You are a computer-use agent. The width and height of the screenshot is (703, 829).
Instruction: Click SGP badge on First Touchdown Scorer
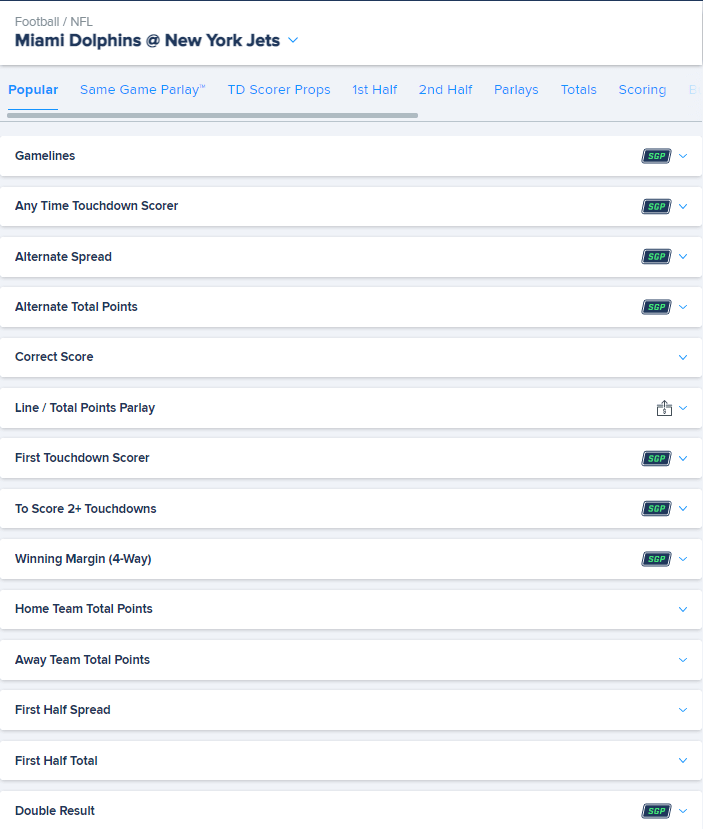pyautogui.click(x=656, y=458)
